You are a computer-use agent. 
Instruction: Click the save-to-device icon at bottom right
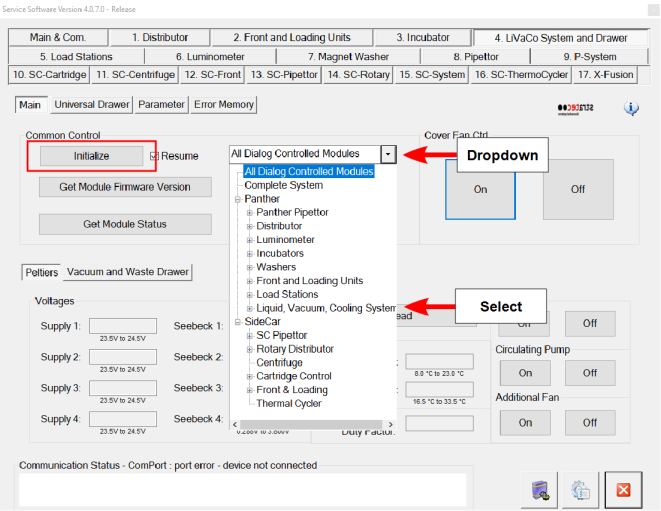tap(541, 490)
